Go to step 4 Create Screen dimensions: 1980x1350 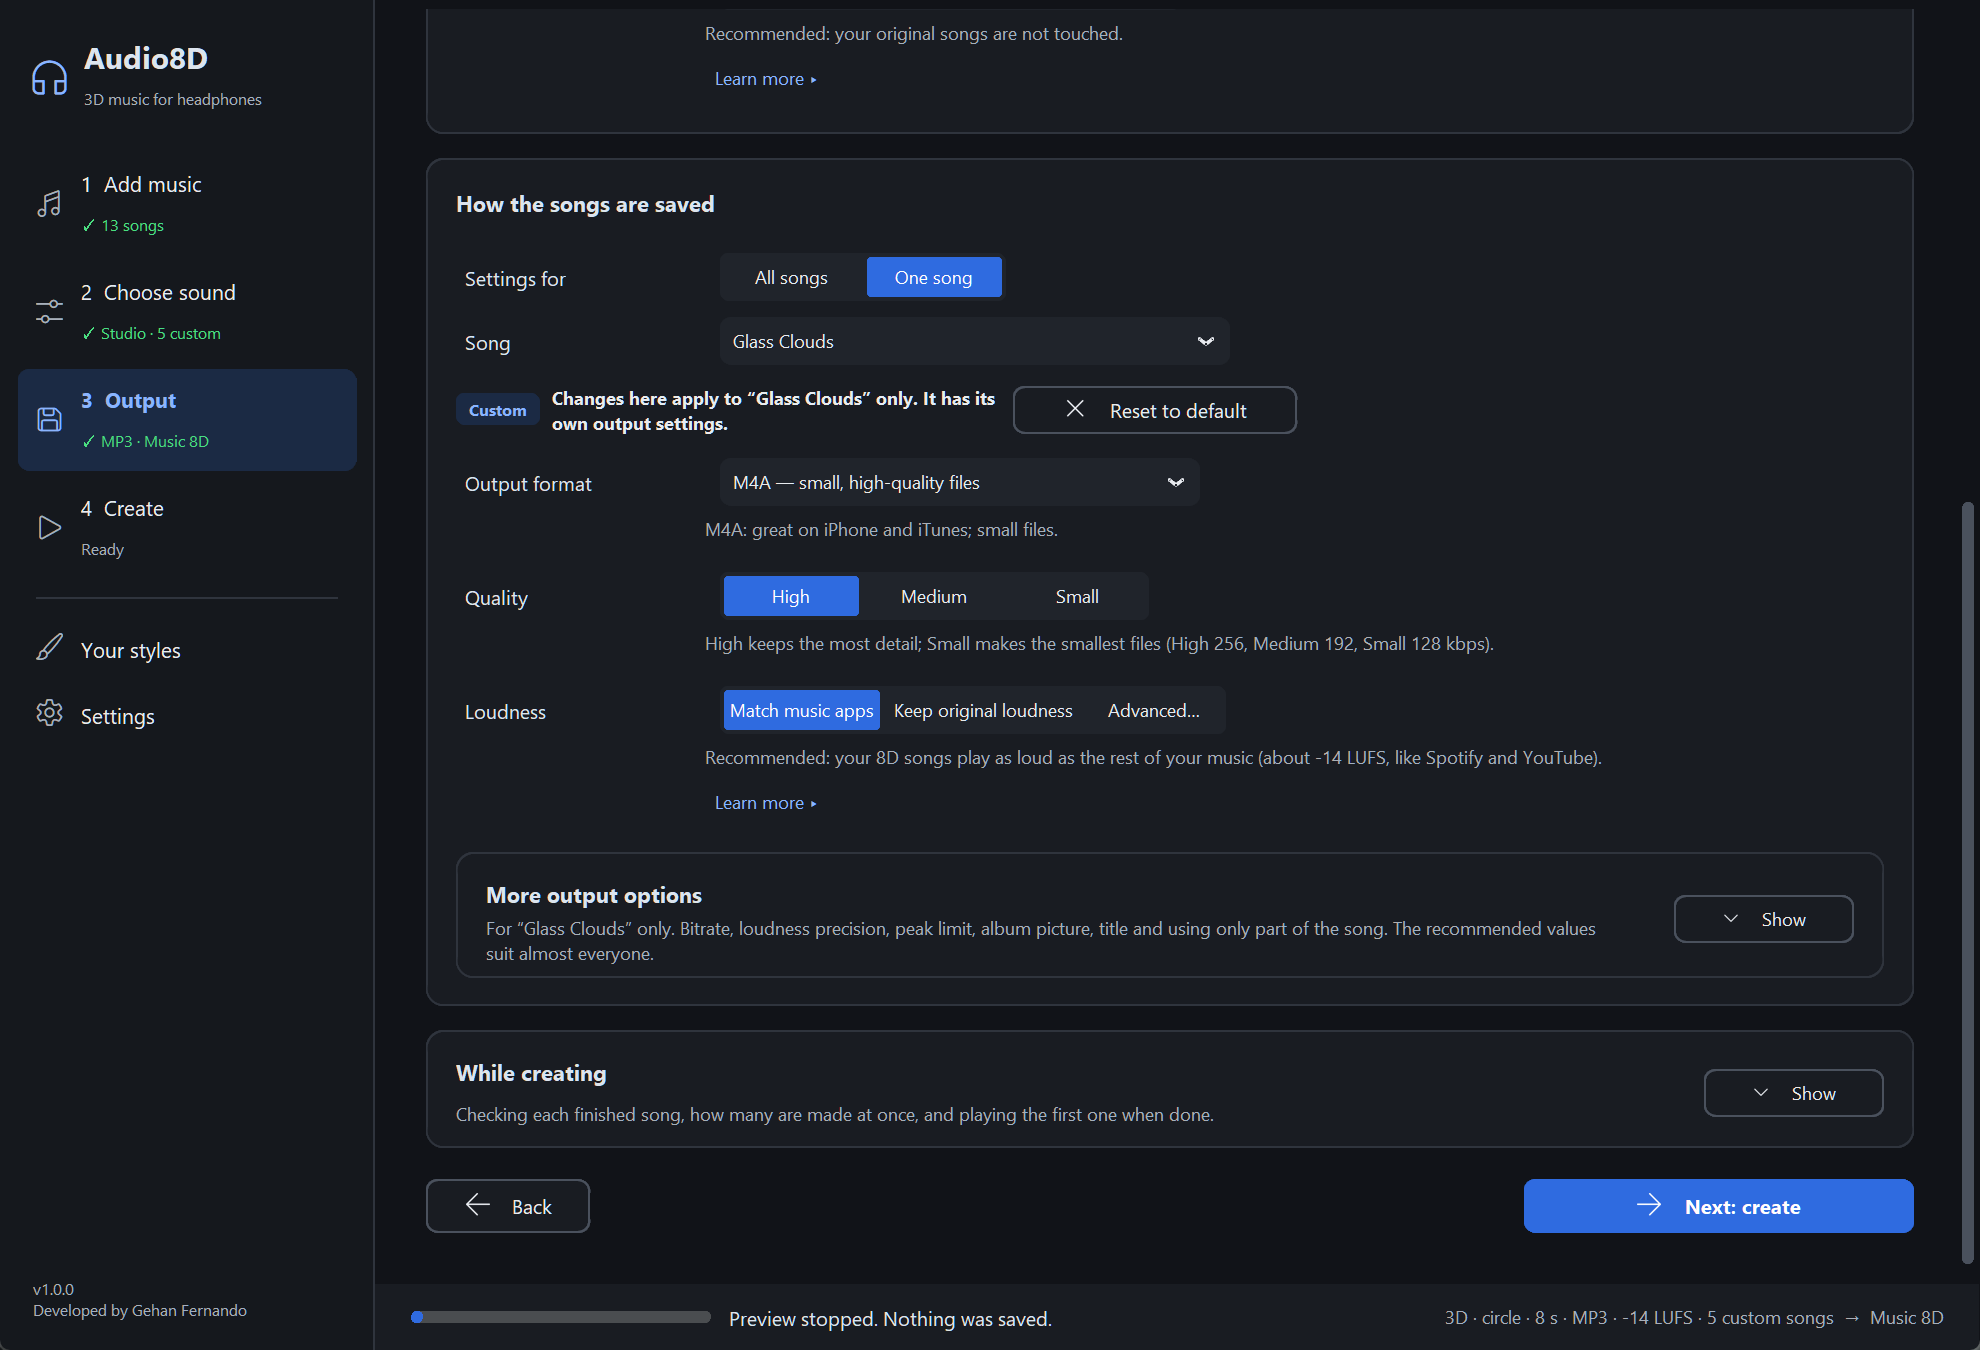point(187,528)
